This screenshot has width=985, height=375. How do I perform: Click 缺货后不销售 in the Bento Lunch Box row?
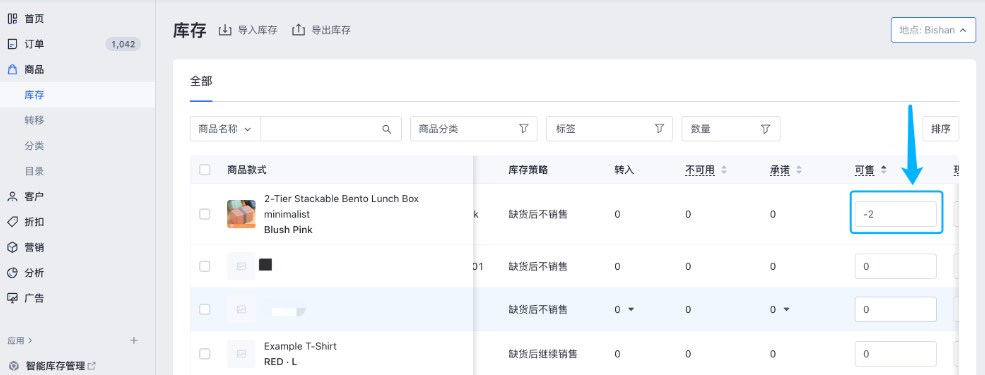point(538,214)
